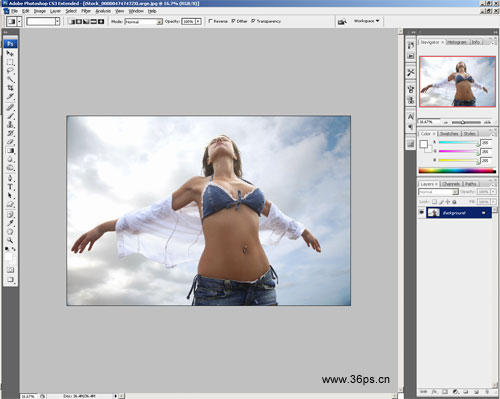Toggle the Dither checkbox
The height and width of the screenshot is (399, 500).
click(233, 21)
